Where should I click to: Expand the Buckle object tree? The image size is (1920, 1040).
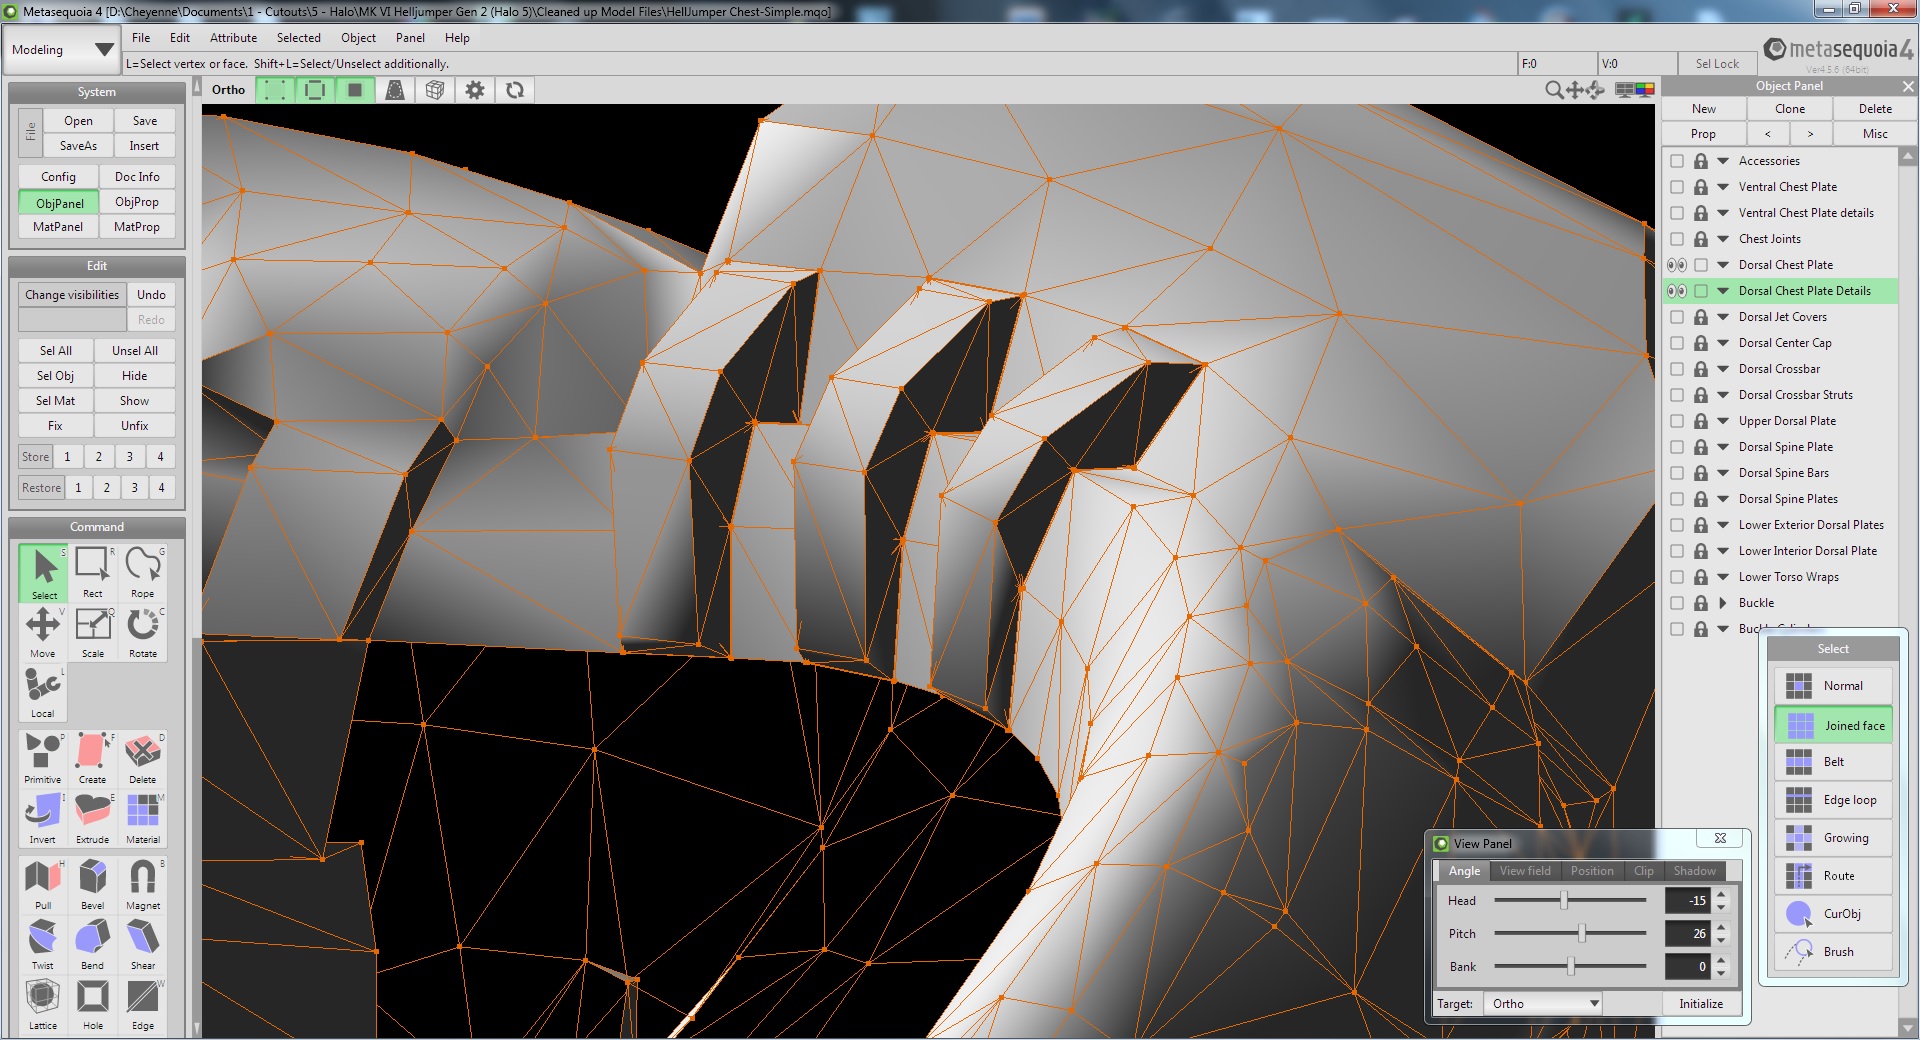(x=1723, y=603)
